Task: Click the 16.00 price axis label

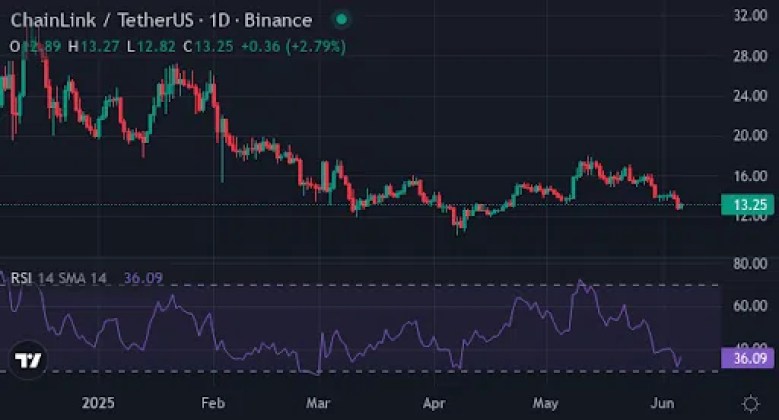Action: coord(748,176)
